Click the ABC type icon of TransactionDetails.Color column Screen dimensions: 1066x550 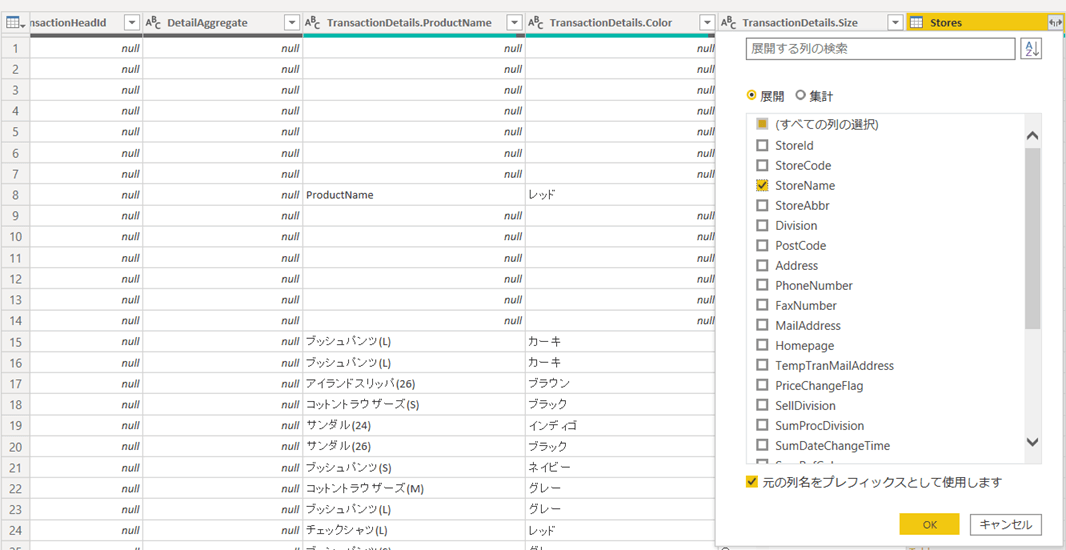pos(536,22)
